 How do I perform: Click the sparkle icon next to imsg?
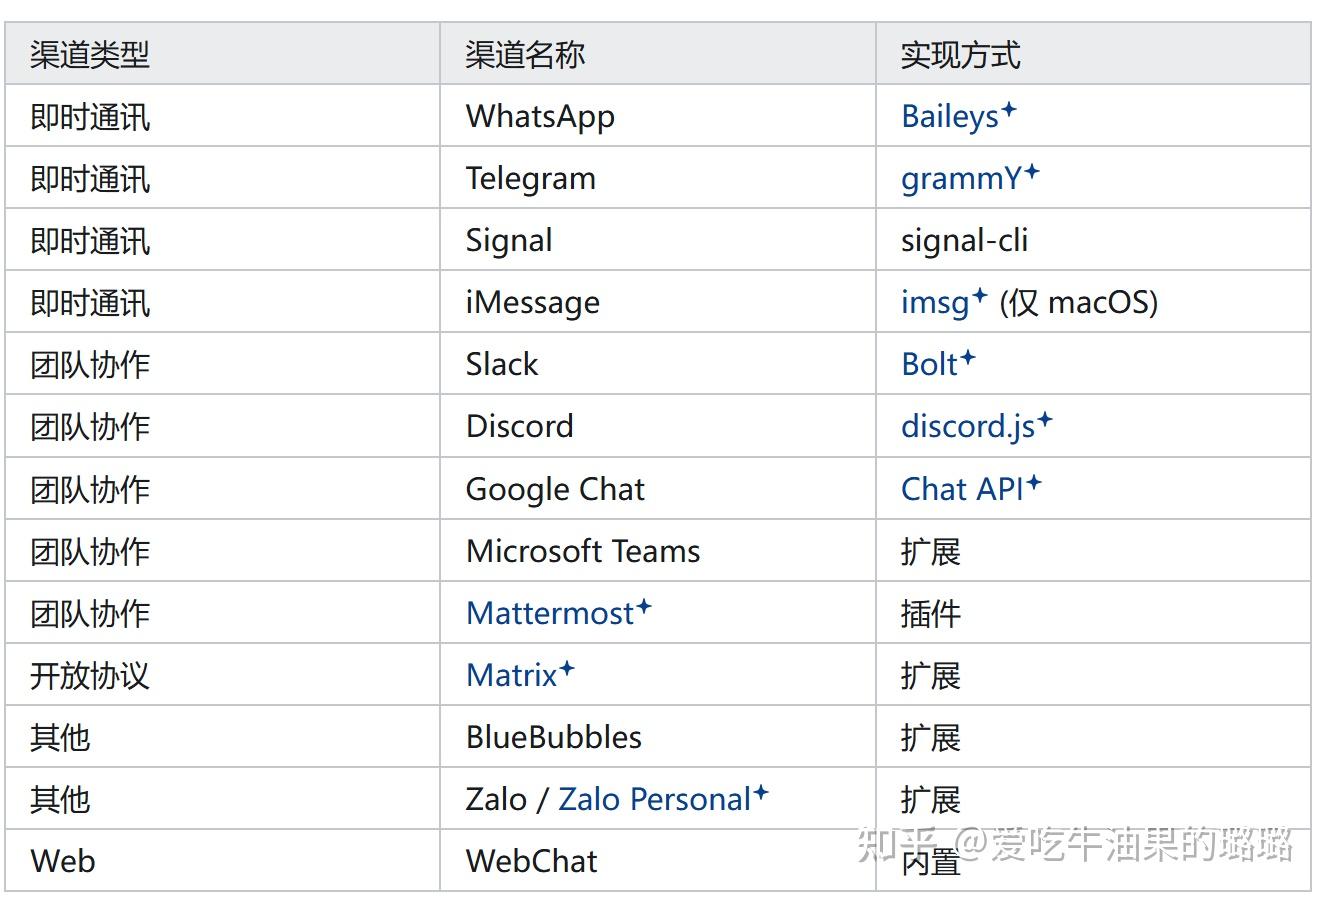[980, 296]
